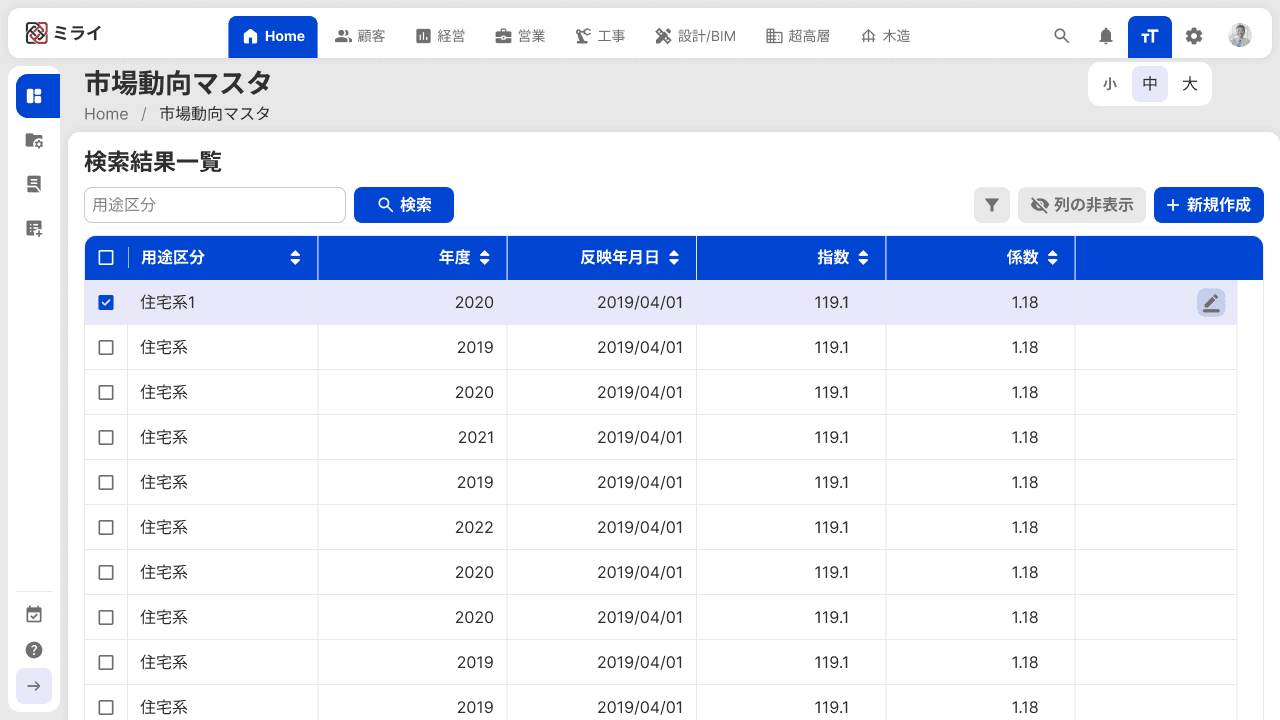The width and height of the screenshot is (1280, 720).
Task: Open the 設計/BIM tab
Action: point(695,37)
